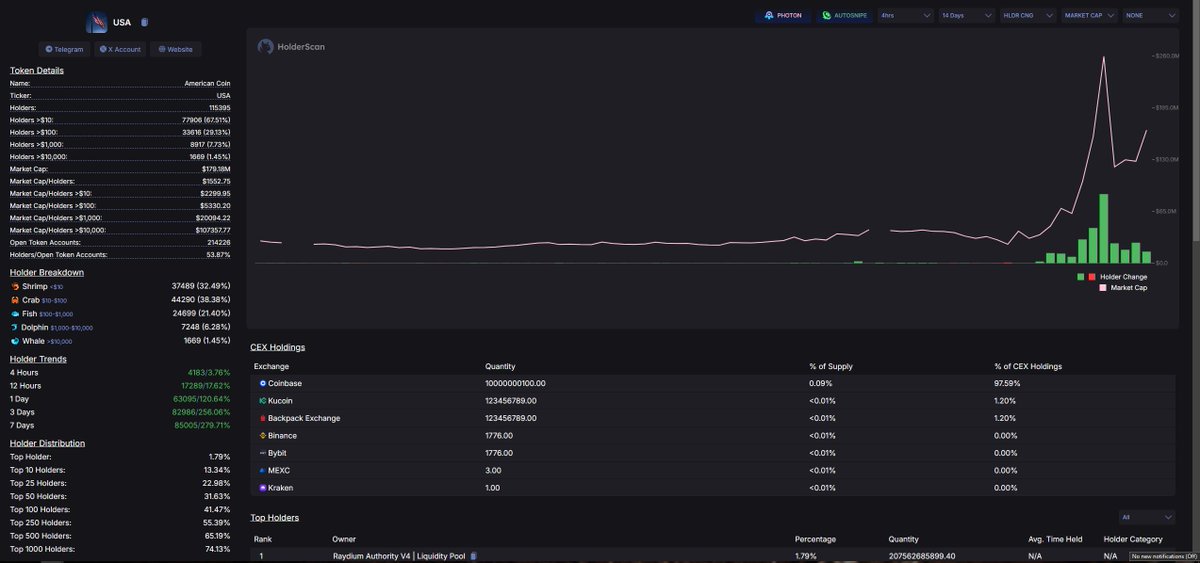
Task: Click the Whale category icon
Action: click(15, 341)
